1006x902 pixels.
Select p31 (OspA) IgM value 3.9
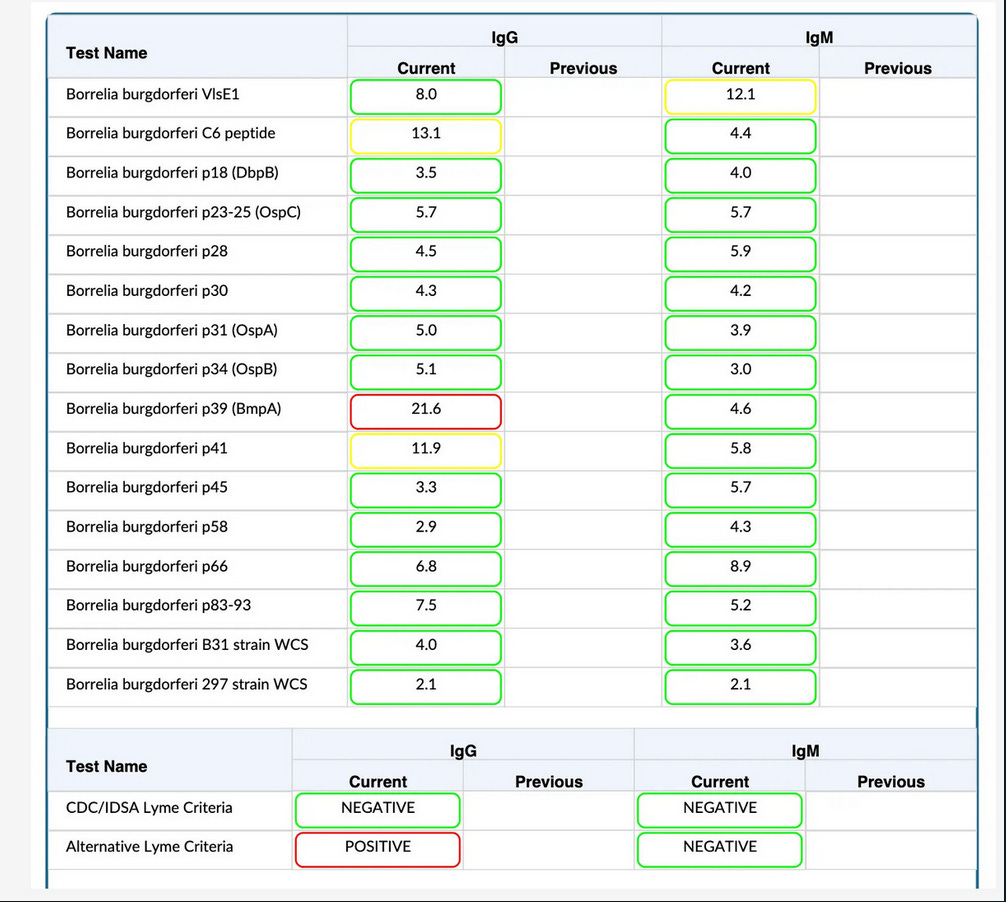point(740,333)
